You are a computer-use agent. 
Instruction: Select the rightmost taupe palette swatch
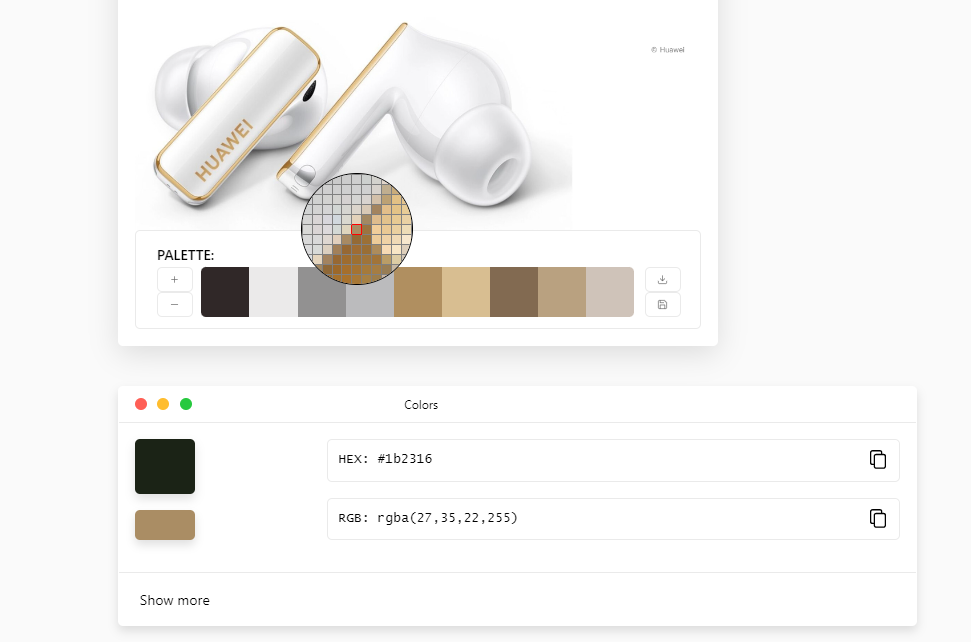610,291
